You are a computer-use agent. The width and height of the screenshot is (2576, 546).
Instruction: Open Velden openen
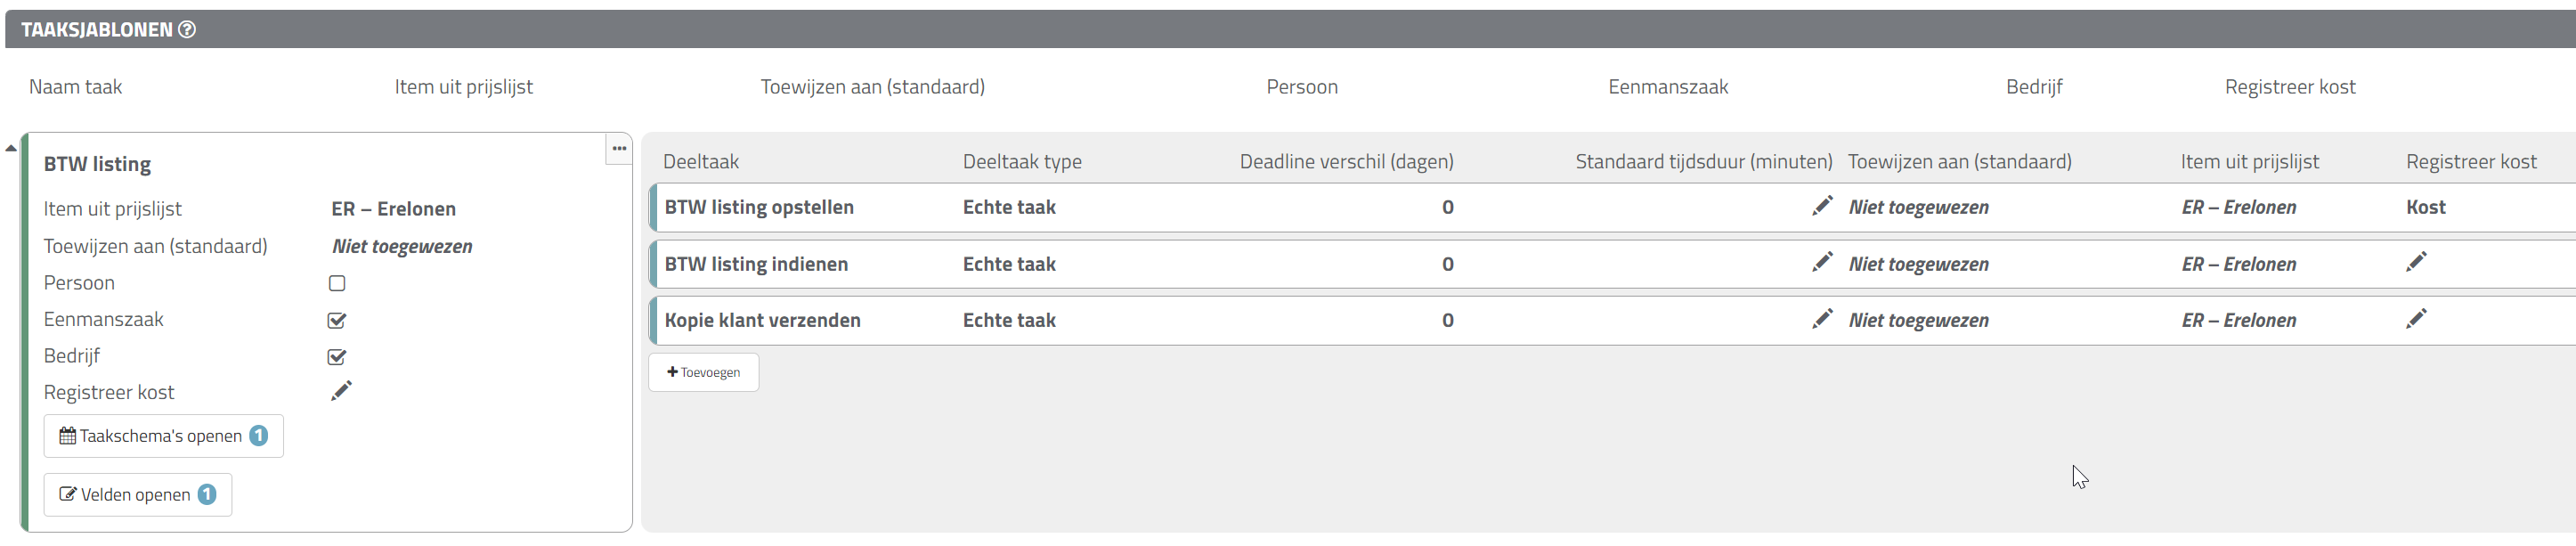pyautogui.click(x=138, y=495)
